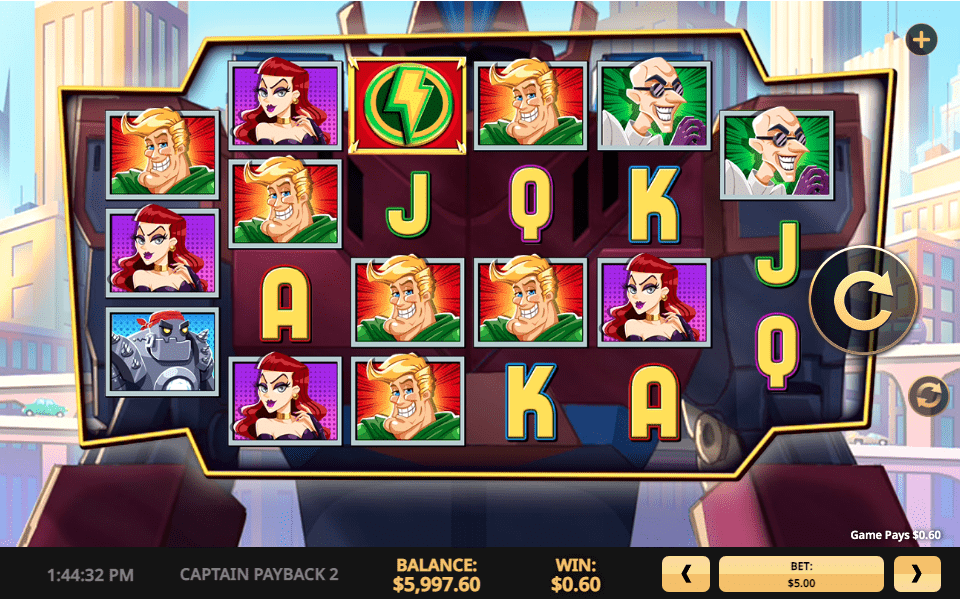Spin the reels with the large arrow button
Screen dimensions: 966x599
(862, 300)
